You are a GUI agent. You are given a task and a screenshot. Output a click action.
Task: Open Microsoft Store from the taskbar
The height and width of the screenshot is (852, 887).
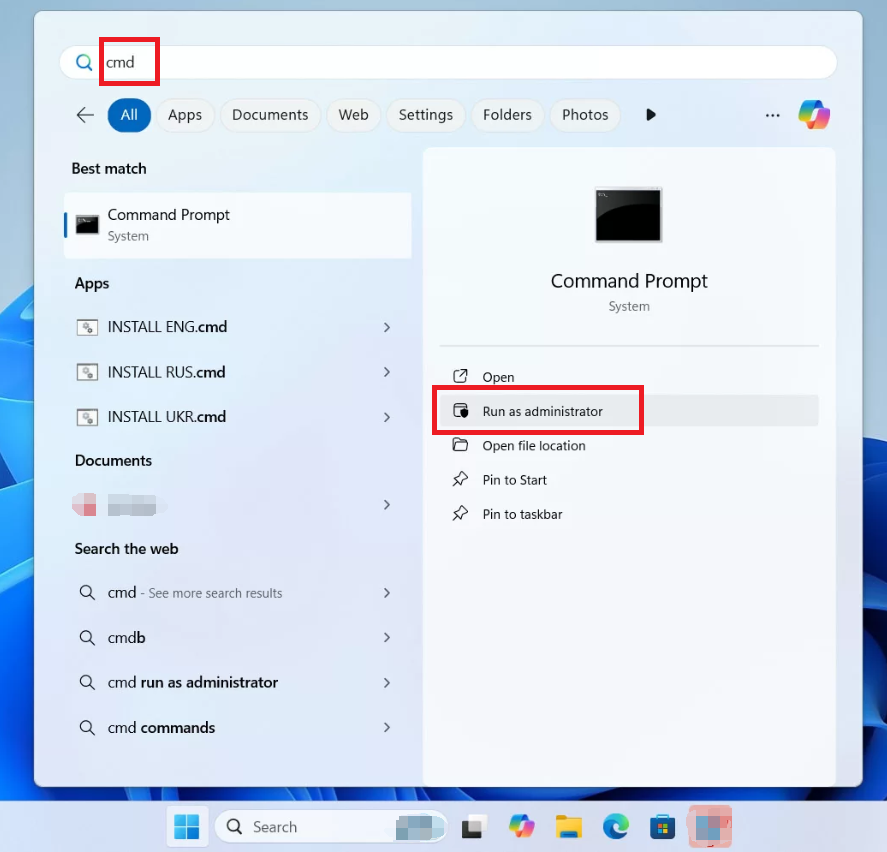(662, 826)
